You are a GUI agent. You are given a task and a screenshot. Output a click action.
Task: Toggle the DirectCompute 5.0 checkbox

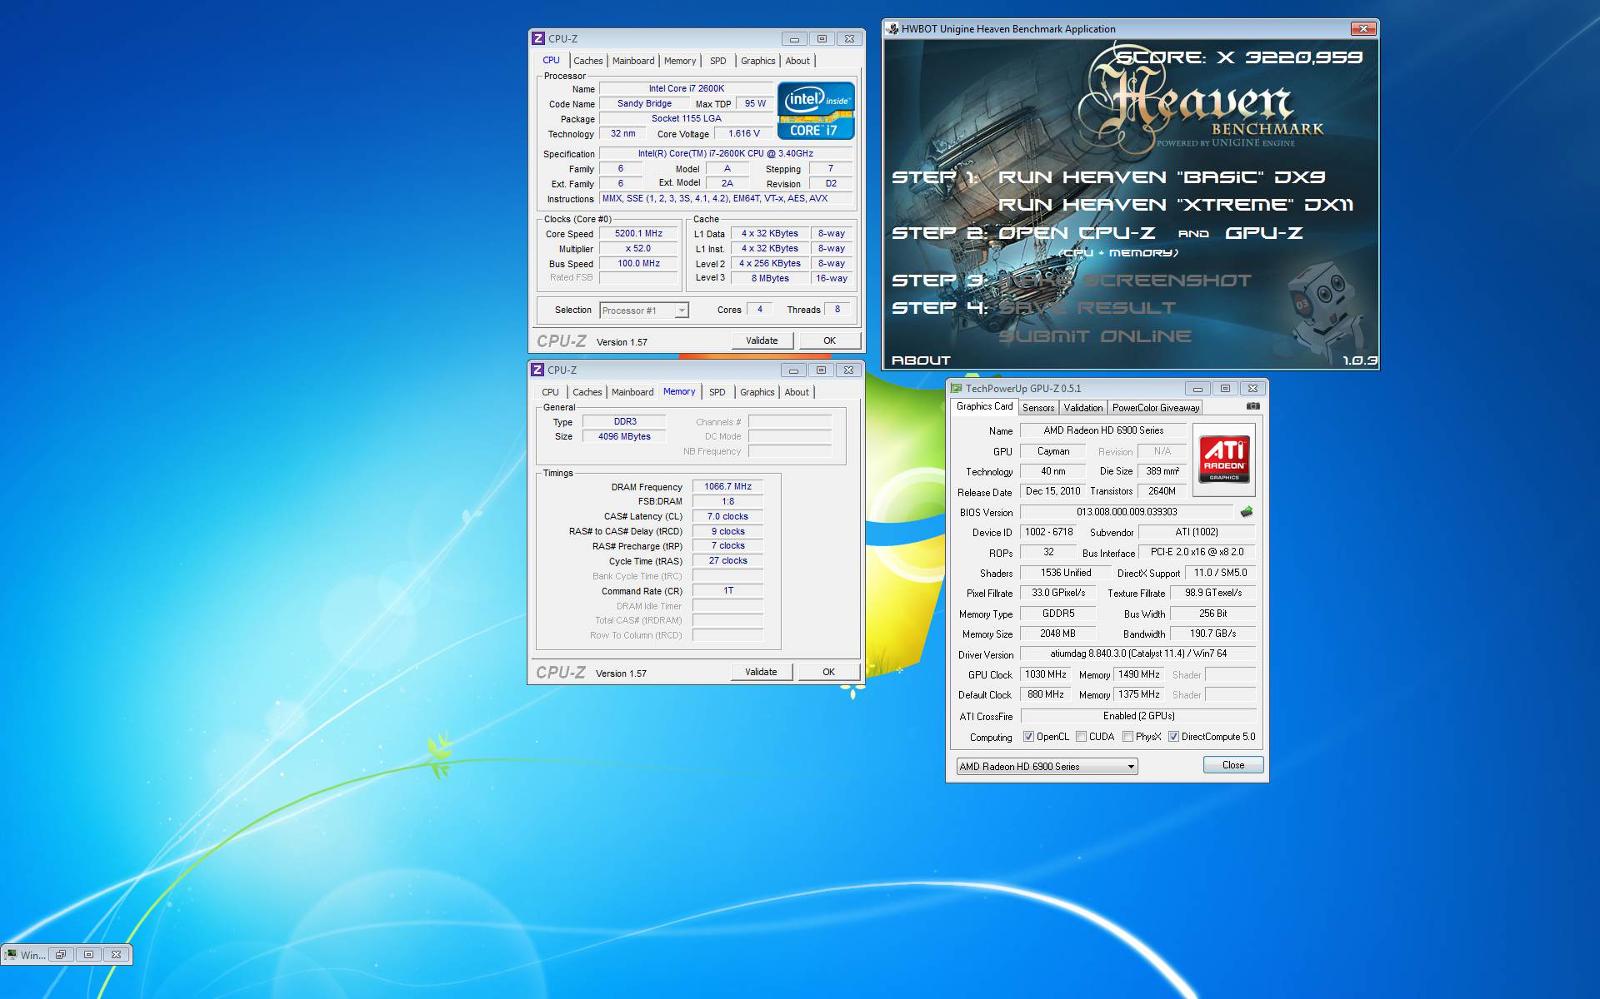pyautogui.click(x=1173, y=737)
